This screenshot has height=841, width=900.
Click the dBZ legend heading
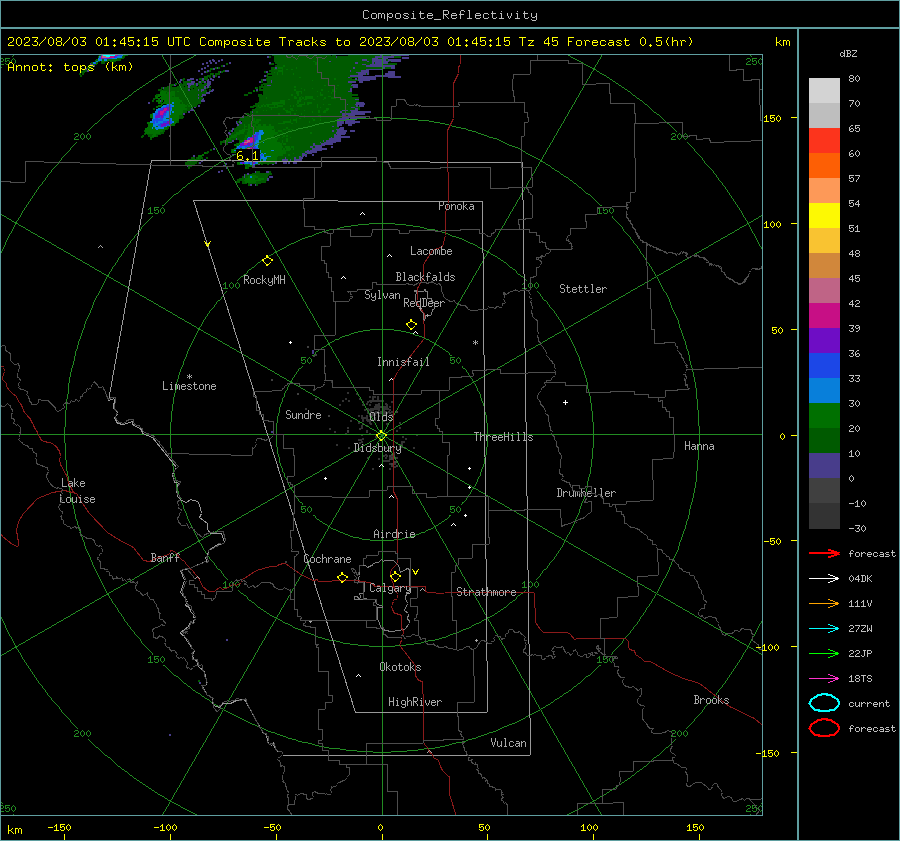(x=848, y=53)
